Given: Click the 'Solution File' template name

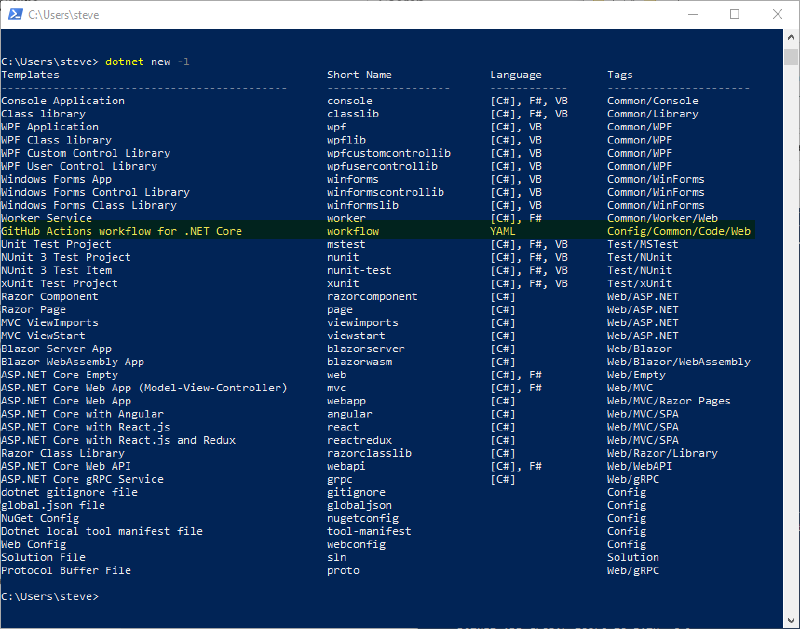Looking at the screenshot, I should coord(43,558).
